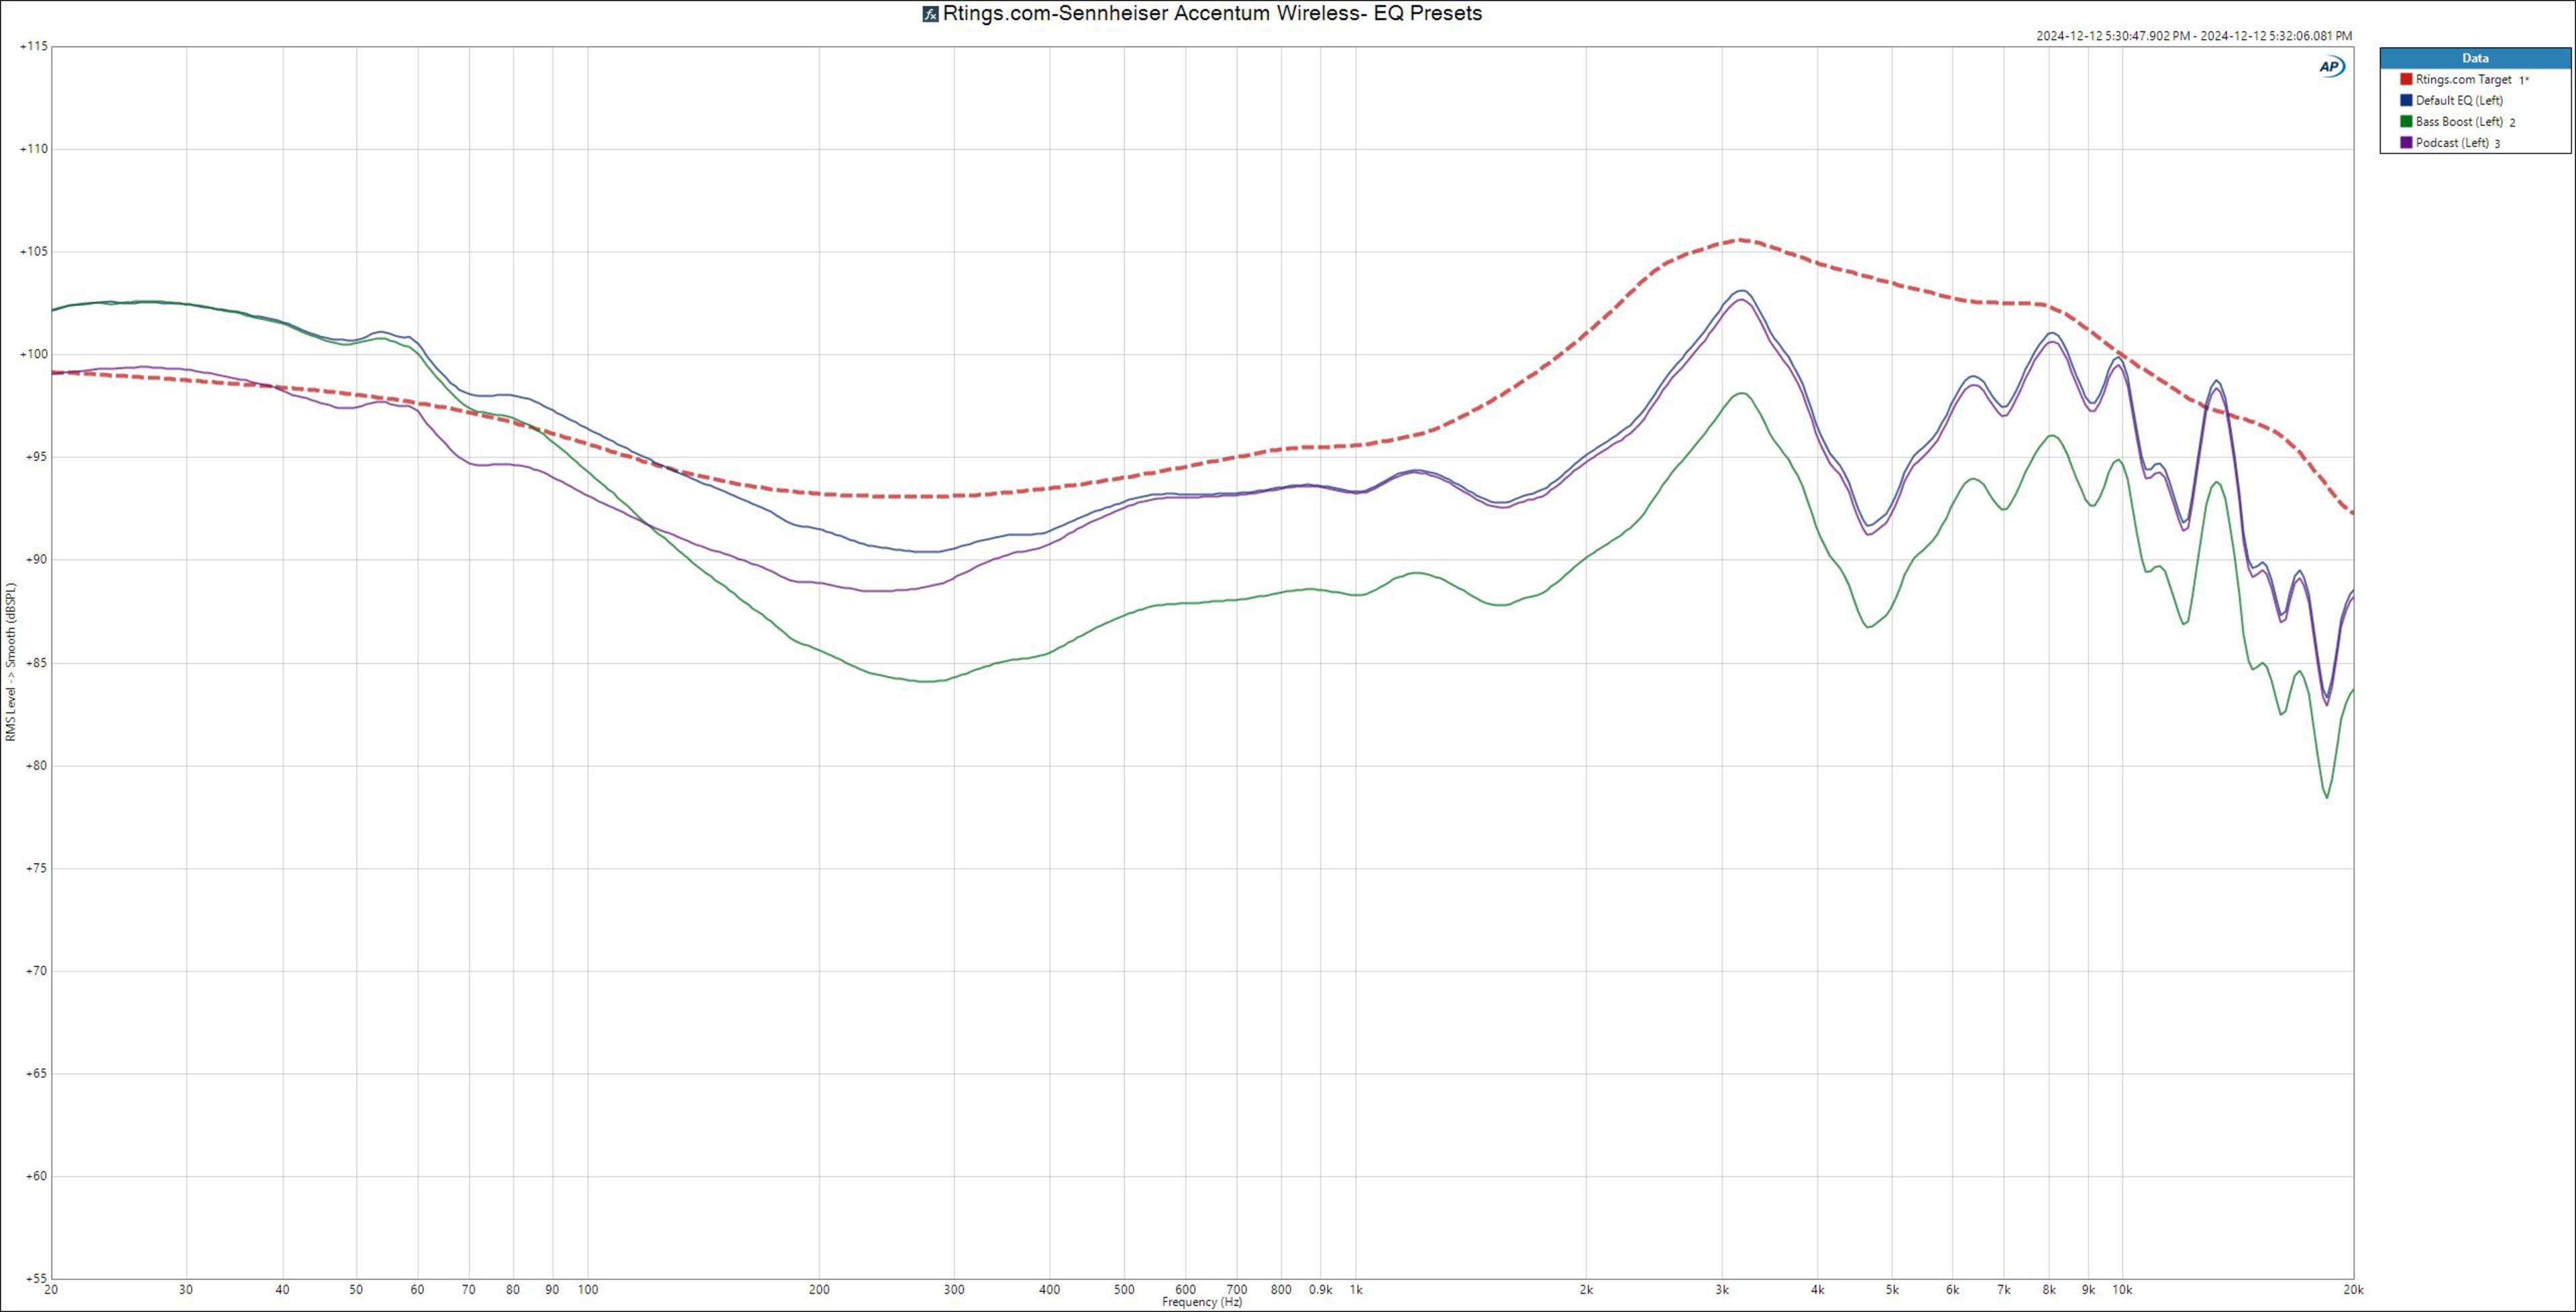The width and height of the screenshot is (2576, 1312).
Task: Click the 1k tick on the frequency axis
Action: point(1356,1290)
